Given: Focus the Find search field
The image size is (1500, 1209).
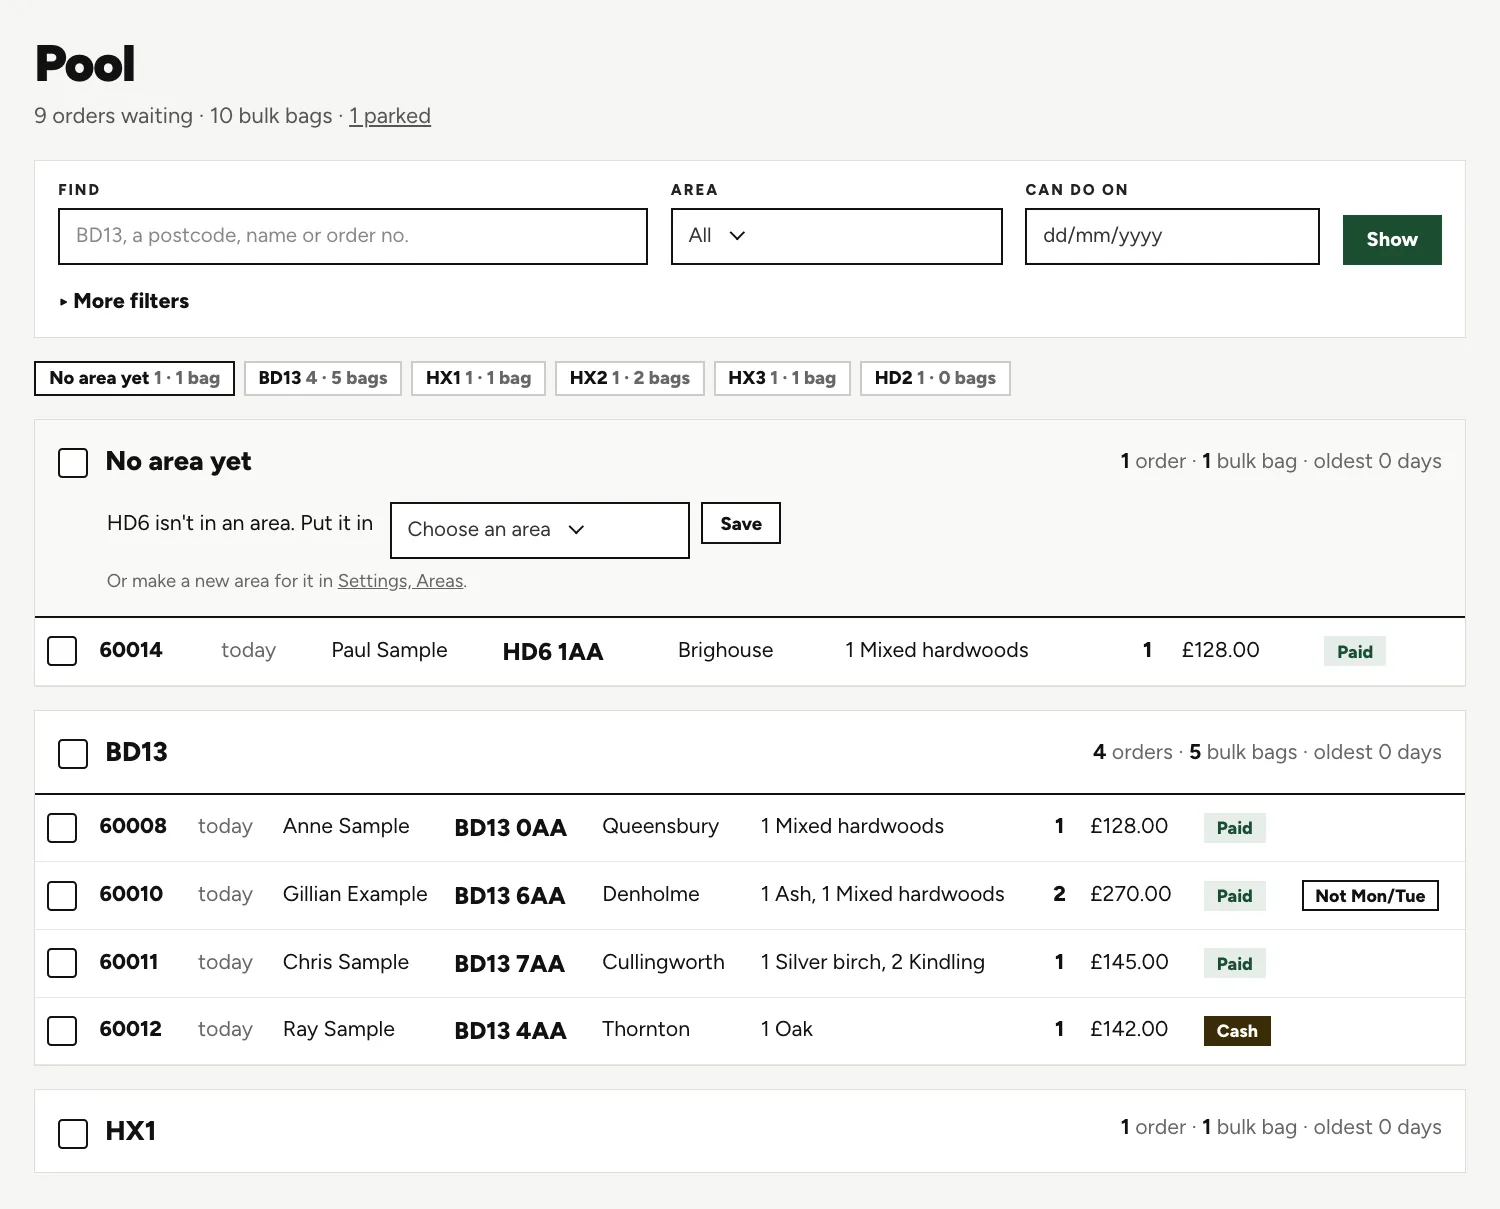Looking at the screenshot, I should [353, 236].
